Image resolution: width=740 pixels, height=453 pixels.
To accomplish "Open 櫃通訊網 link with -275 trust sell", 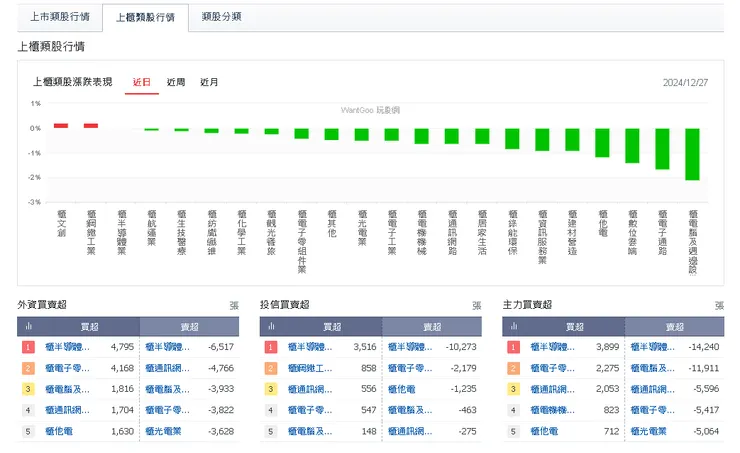I will pos(410,431).
